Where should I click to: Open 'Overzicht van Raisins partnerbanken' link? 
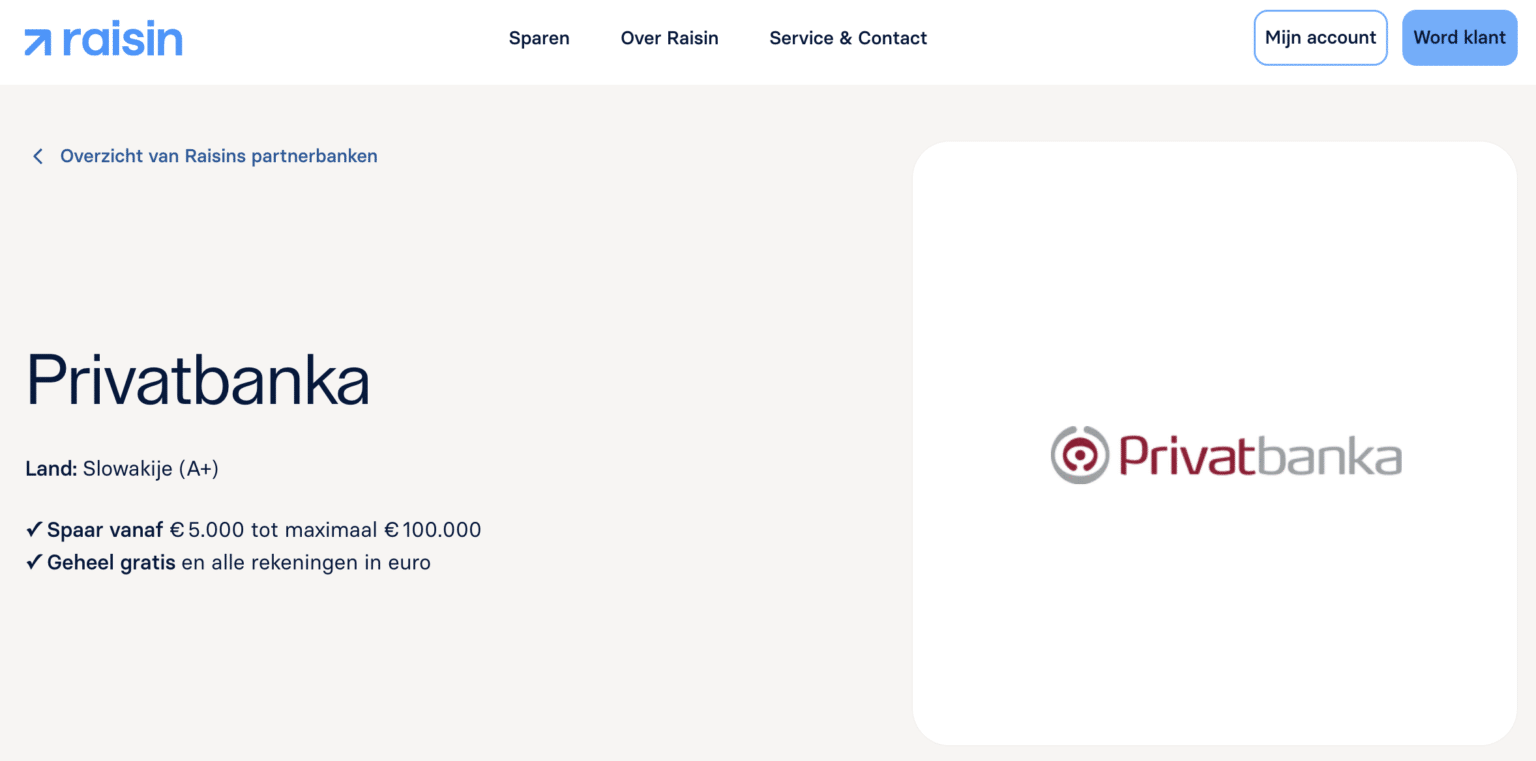point(219,156)
